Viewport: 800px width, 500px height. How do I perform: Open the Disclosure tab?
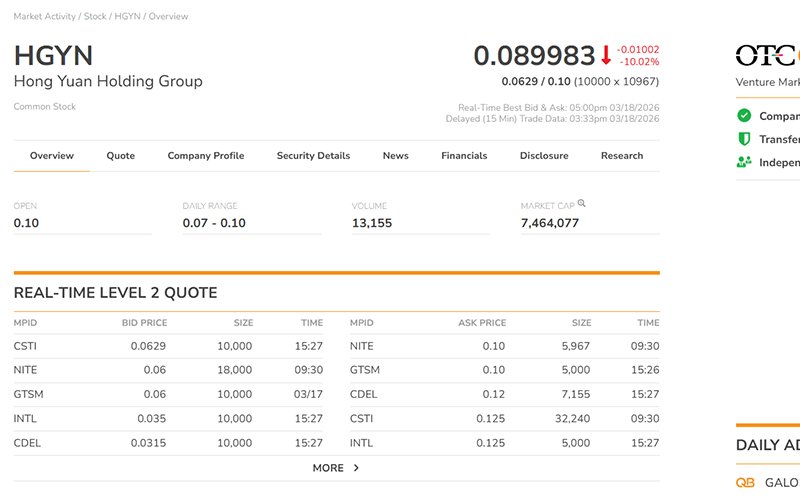[544, 156]
